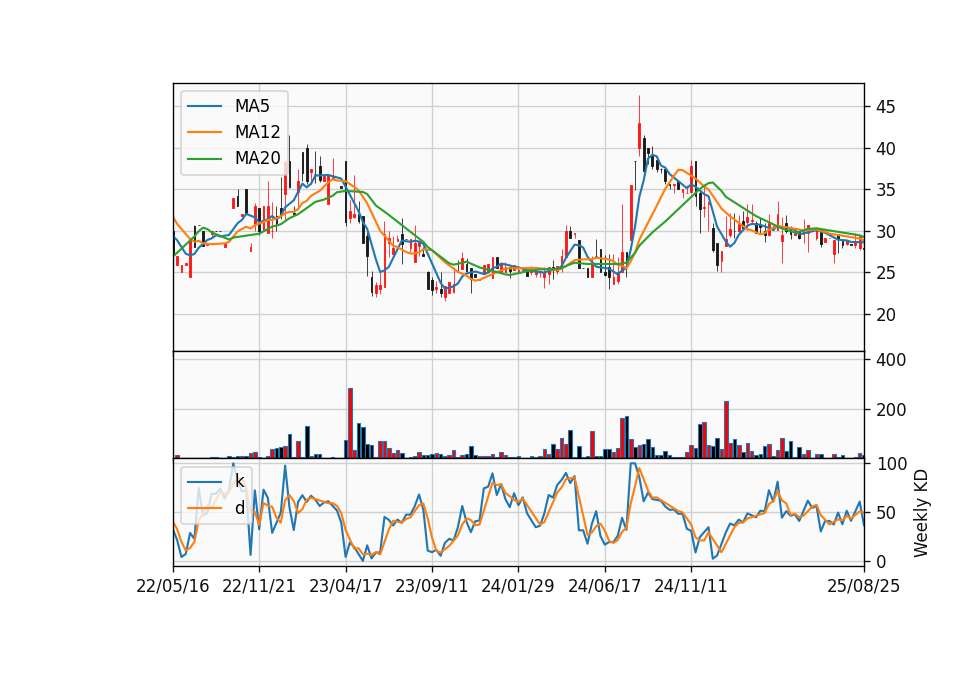960x690 pixels.
Task: Click the MA12 legend label
Action: 257,132
